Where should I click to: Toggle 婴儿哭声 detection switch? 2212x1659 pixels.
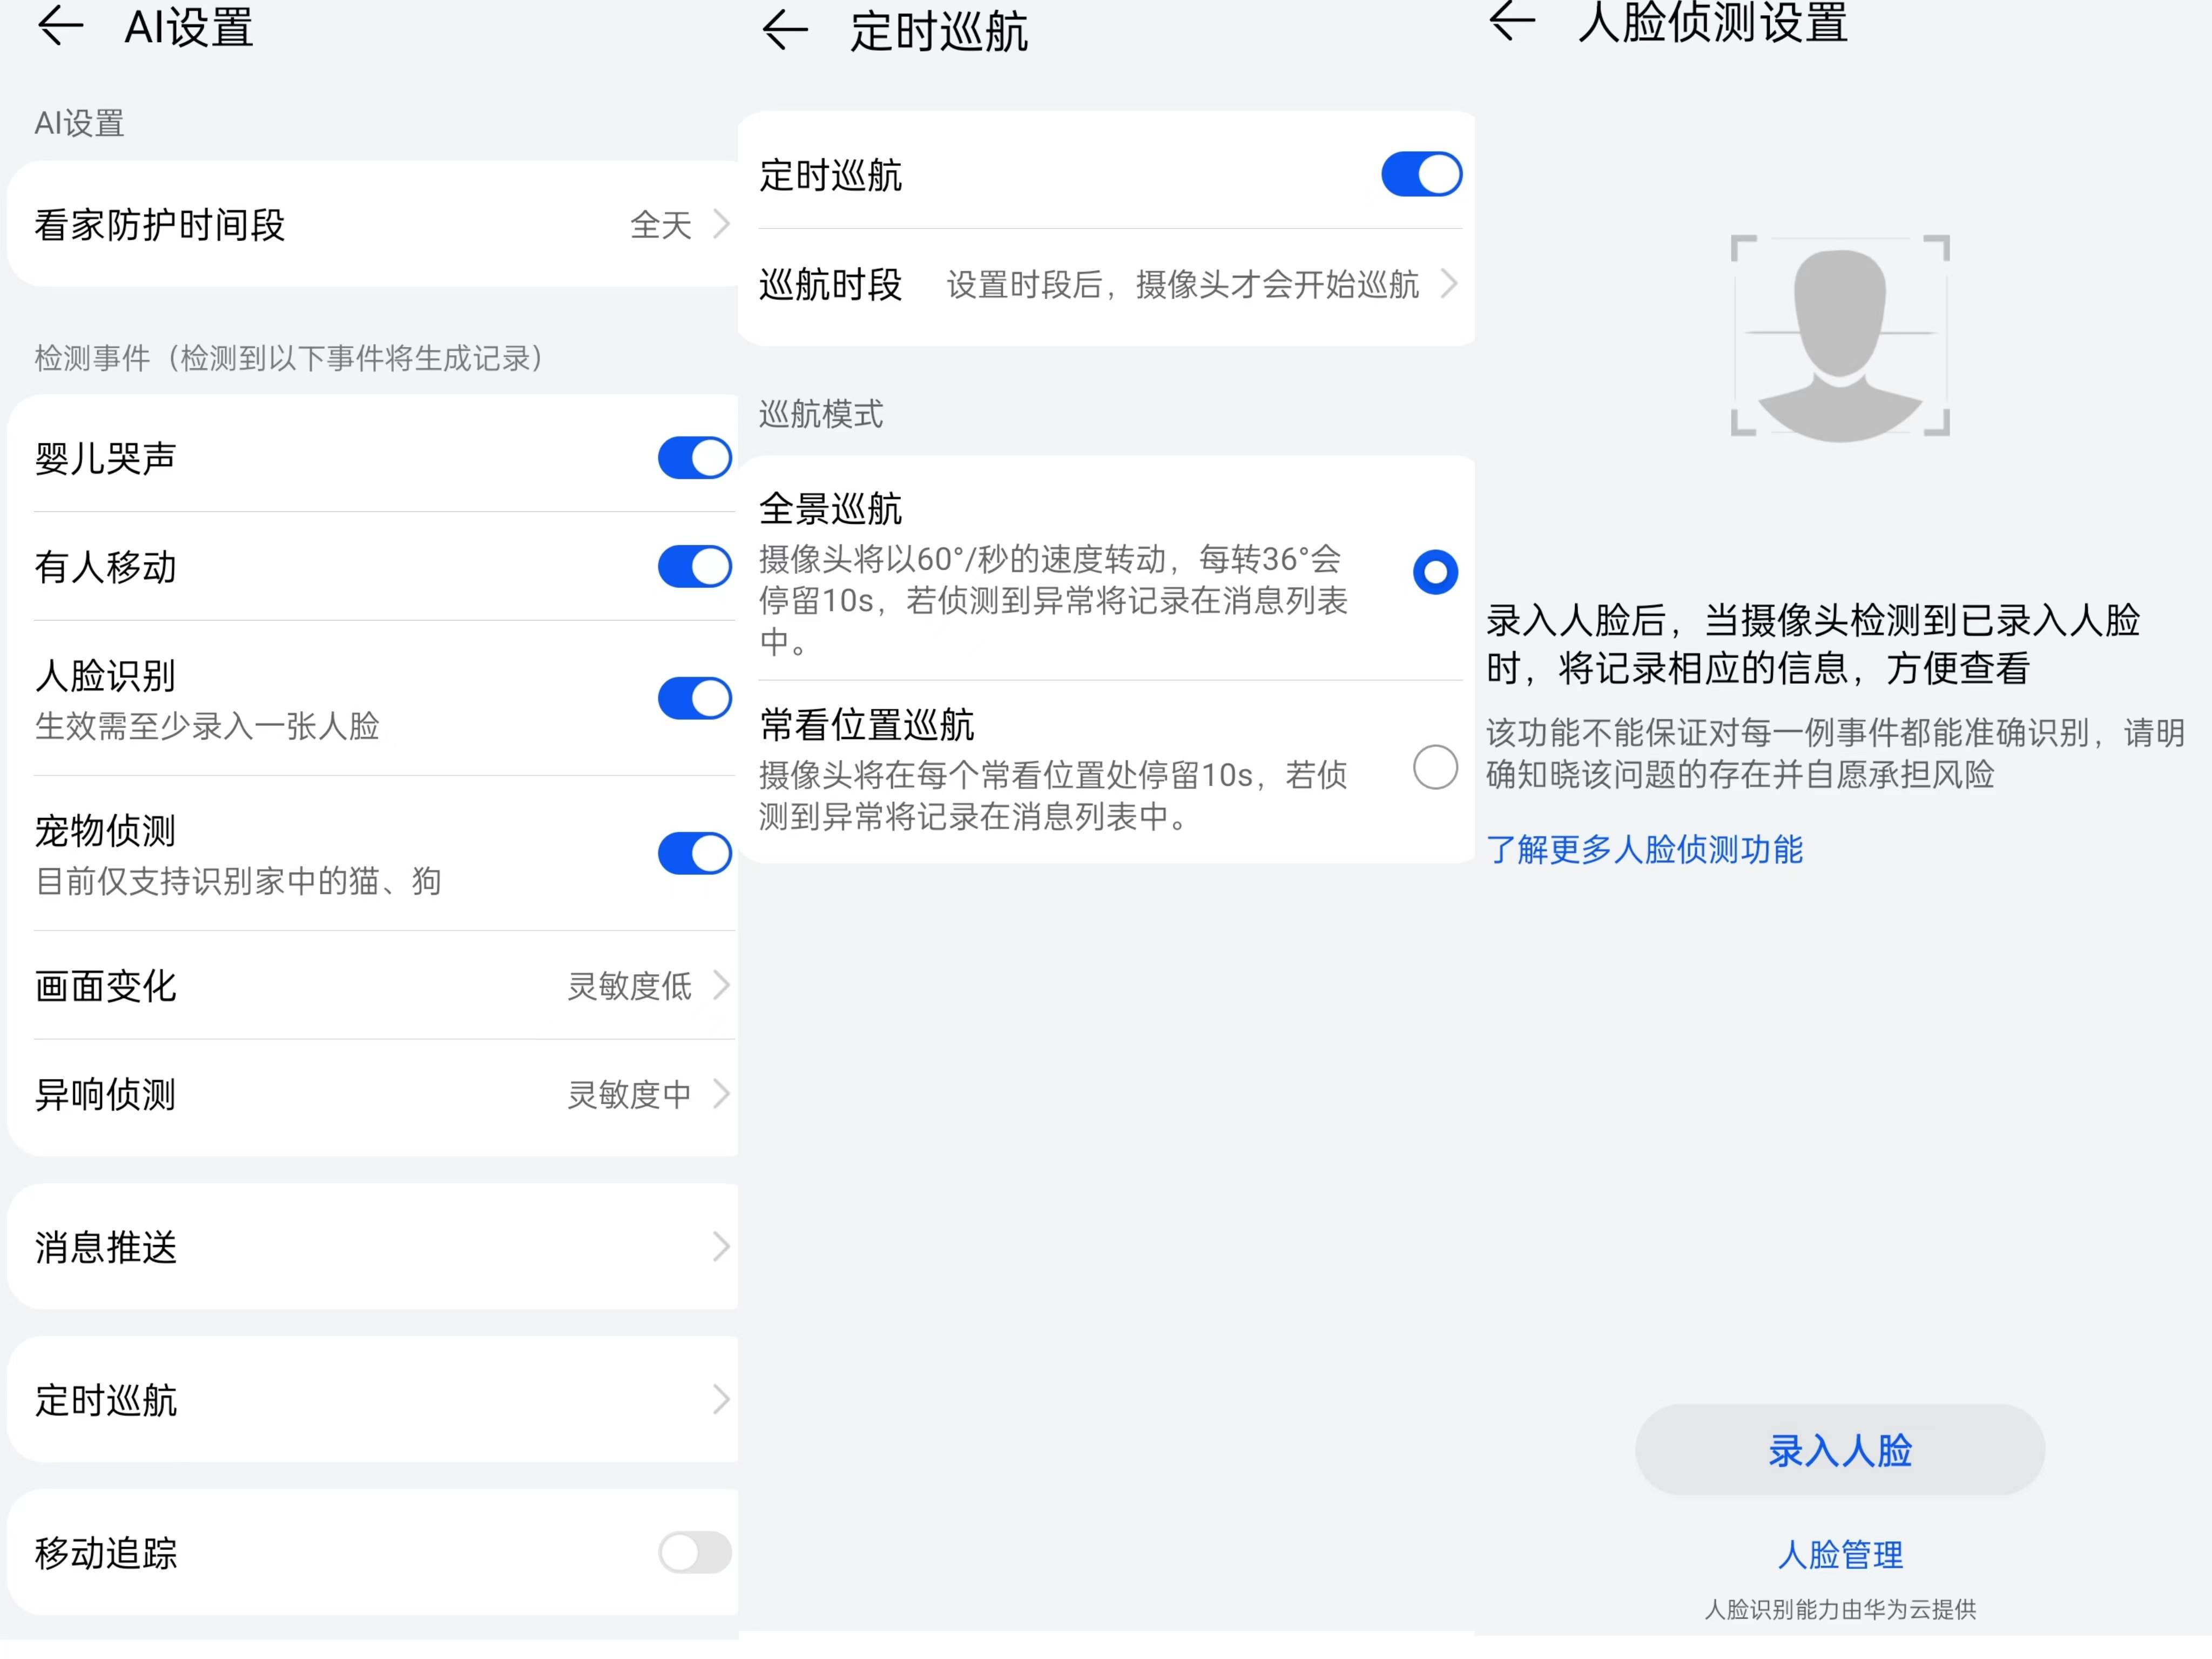695,458
